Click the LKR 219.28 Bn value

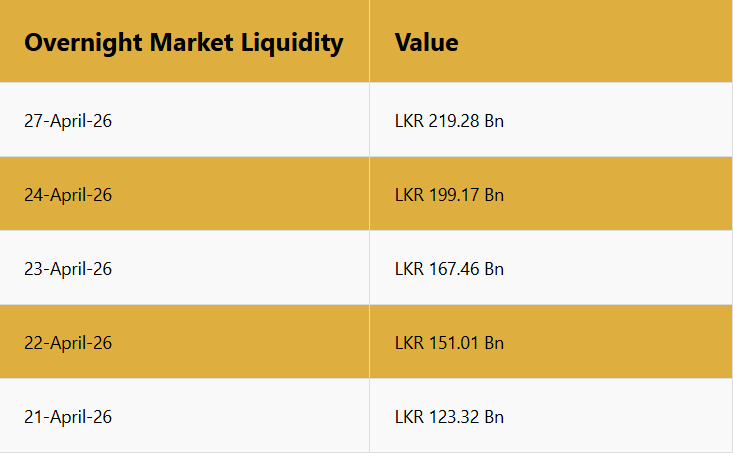(x=449, y=121)
